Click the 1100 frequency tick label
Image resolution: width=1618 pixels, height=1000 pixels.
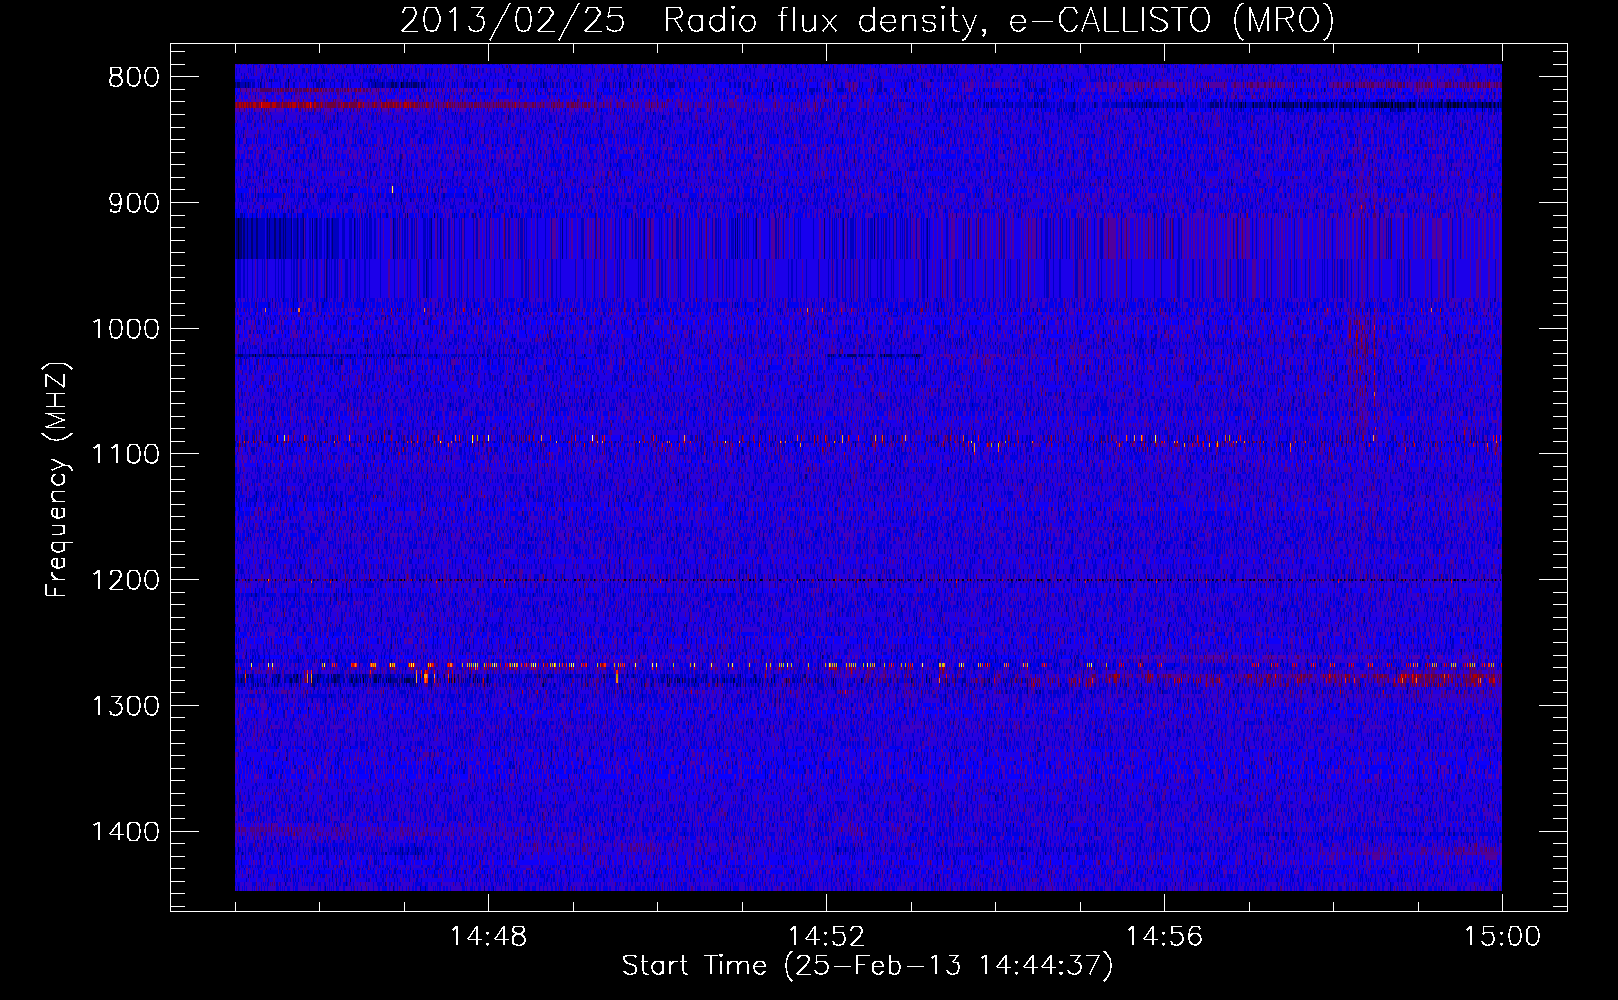pos(124,455)
